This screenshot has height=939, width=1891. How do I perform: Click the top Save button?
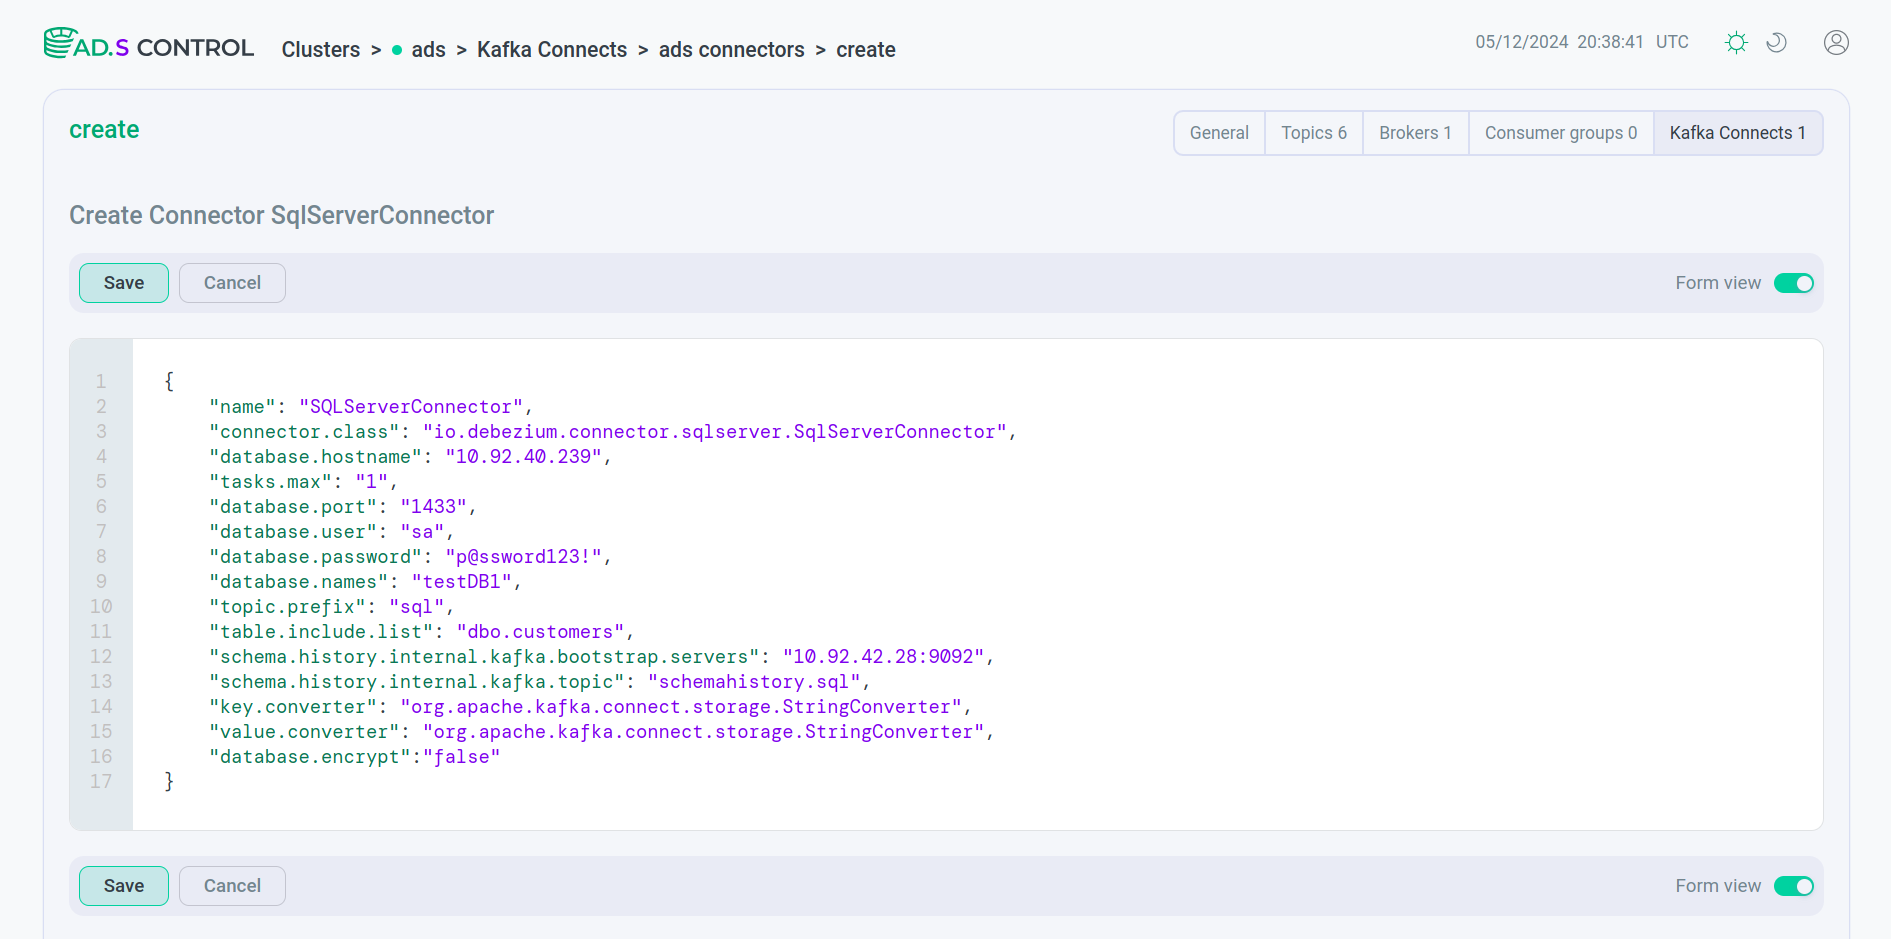(x=124, y=283)
